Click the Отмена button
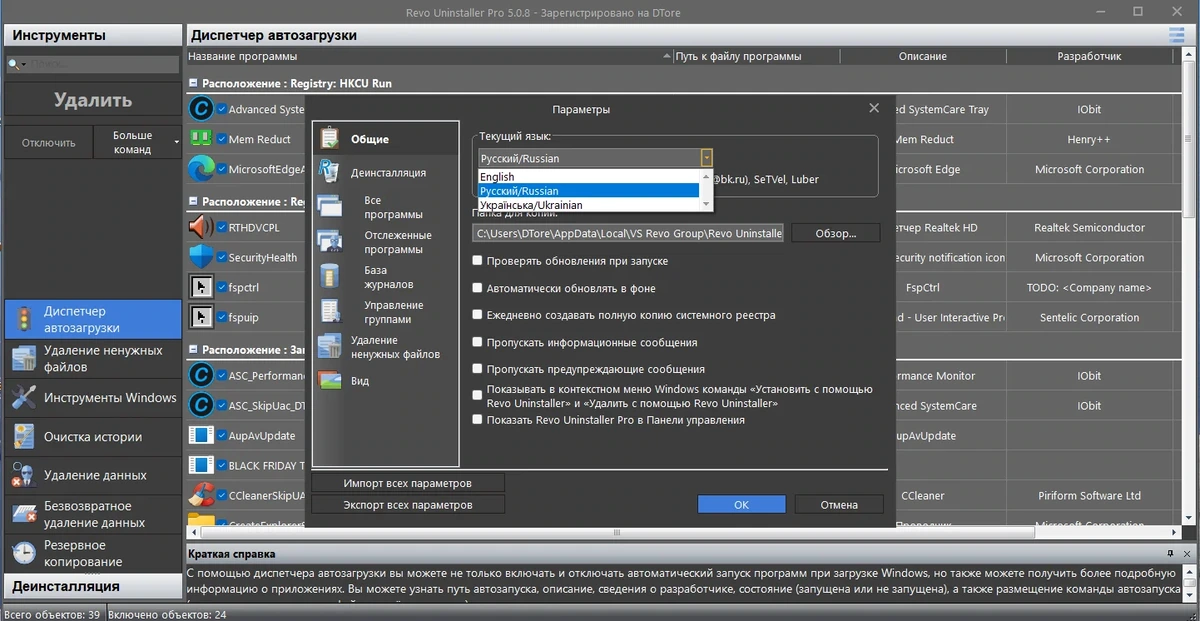 (x=839, y=505)
